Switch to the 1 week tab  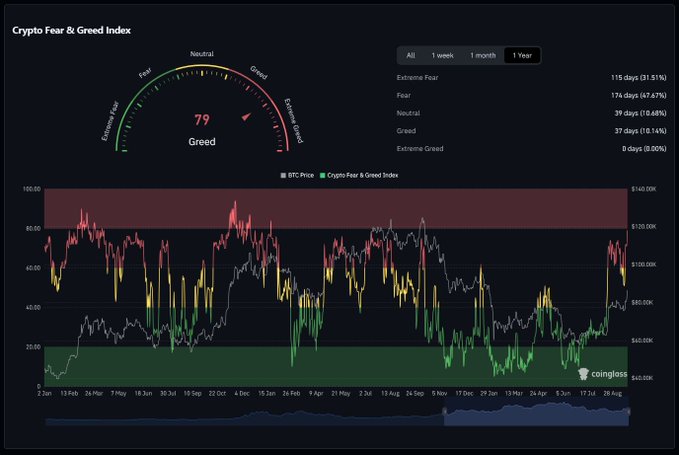coord(442,55)
